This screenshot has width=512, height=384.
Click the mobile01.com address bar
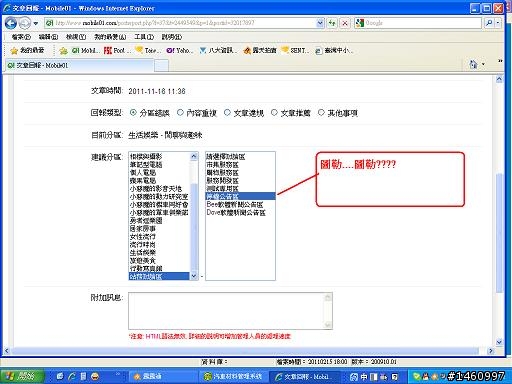point(180,23)
